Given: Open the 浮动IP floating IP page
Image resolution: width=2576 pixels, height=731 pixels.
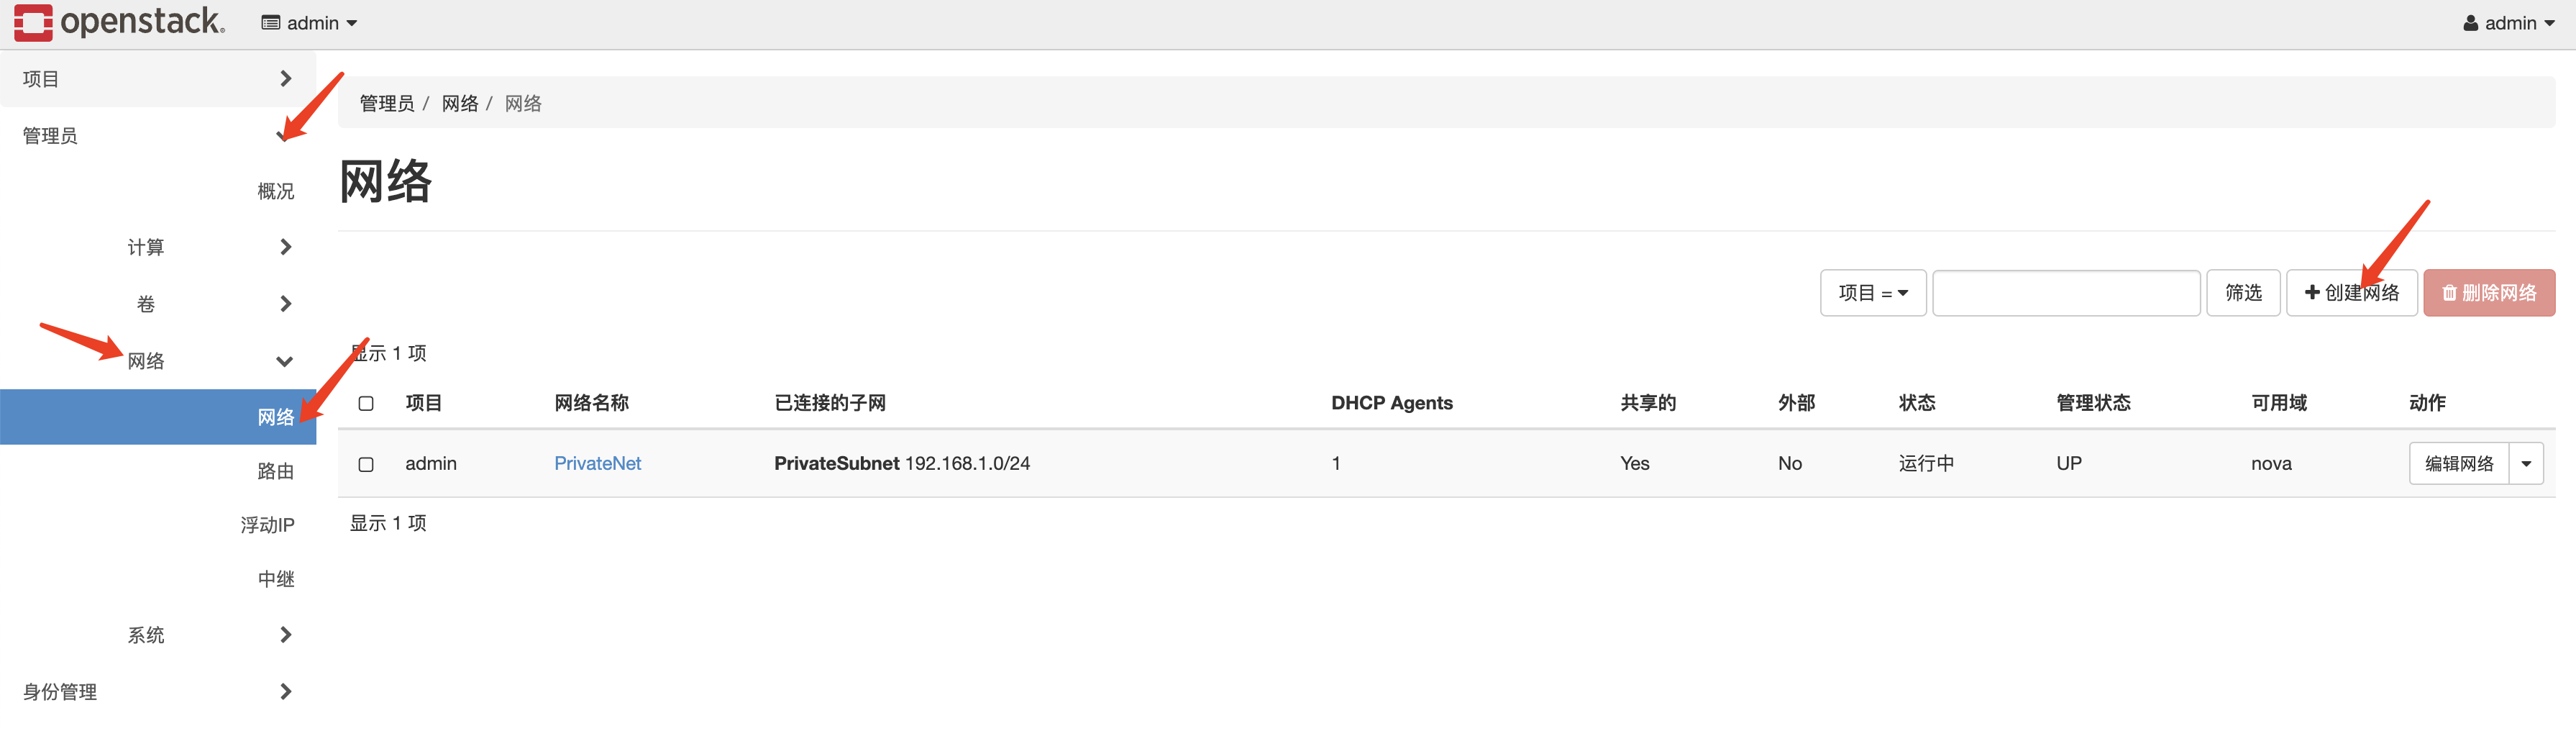Looking at the screenshot, I should (268, 524).
